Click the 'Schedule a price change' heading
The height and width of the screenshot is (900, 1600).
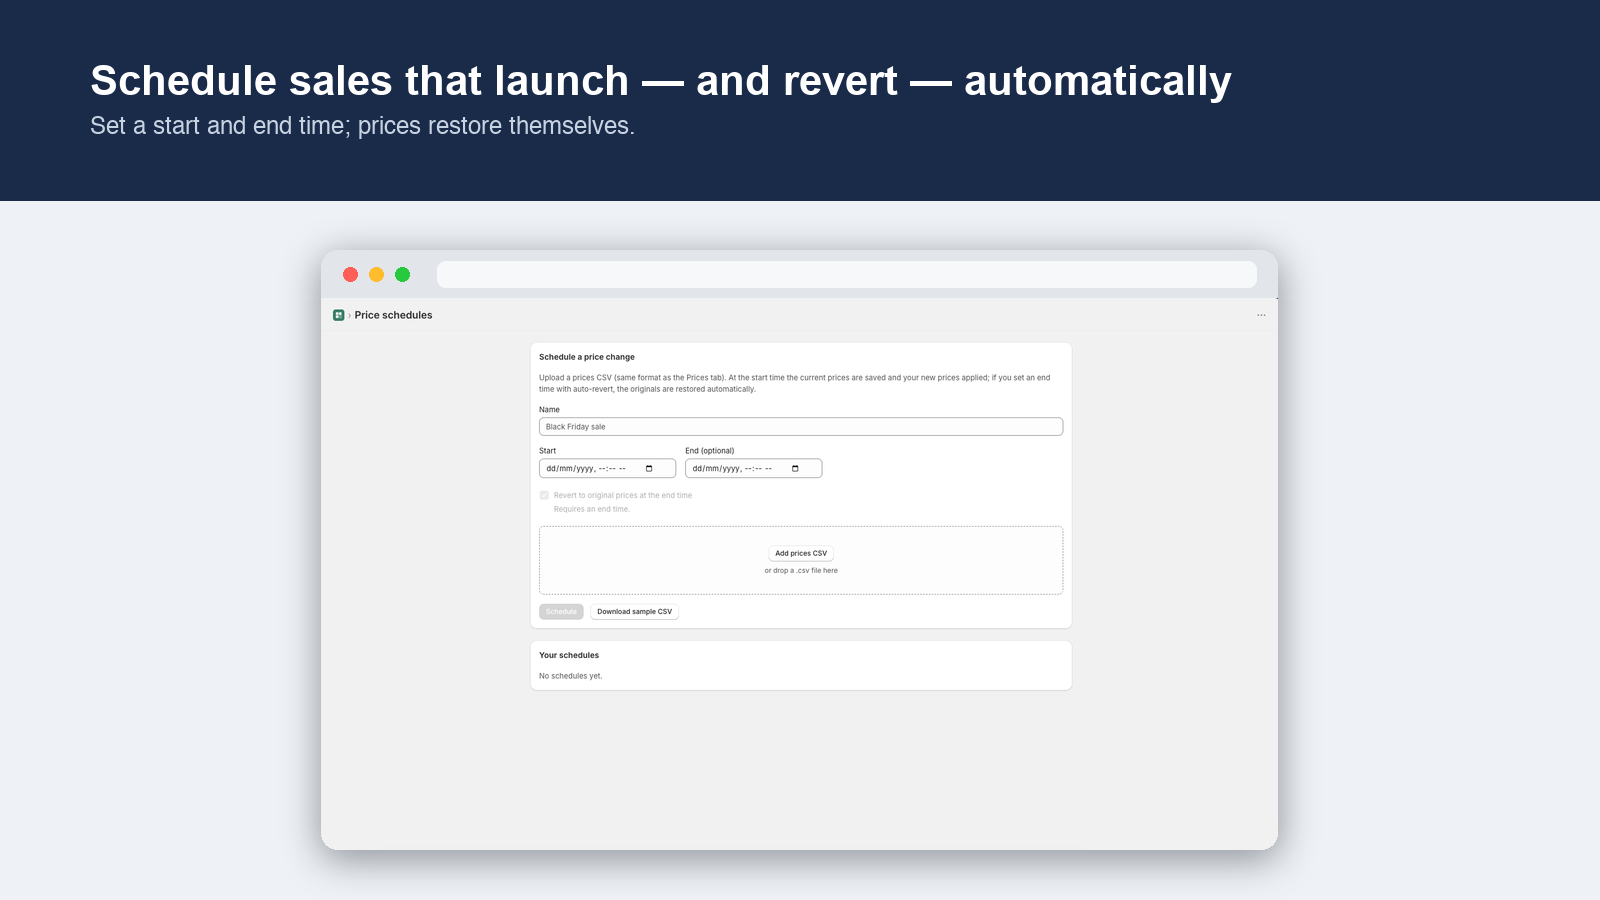point(587,357)
